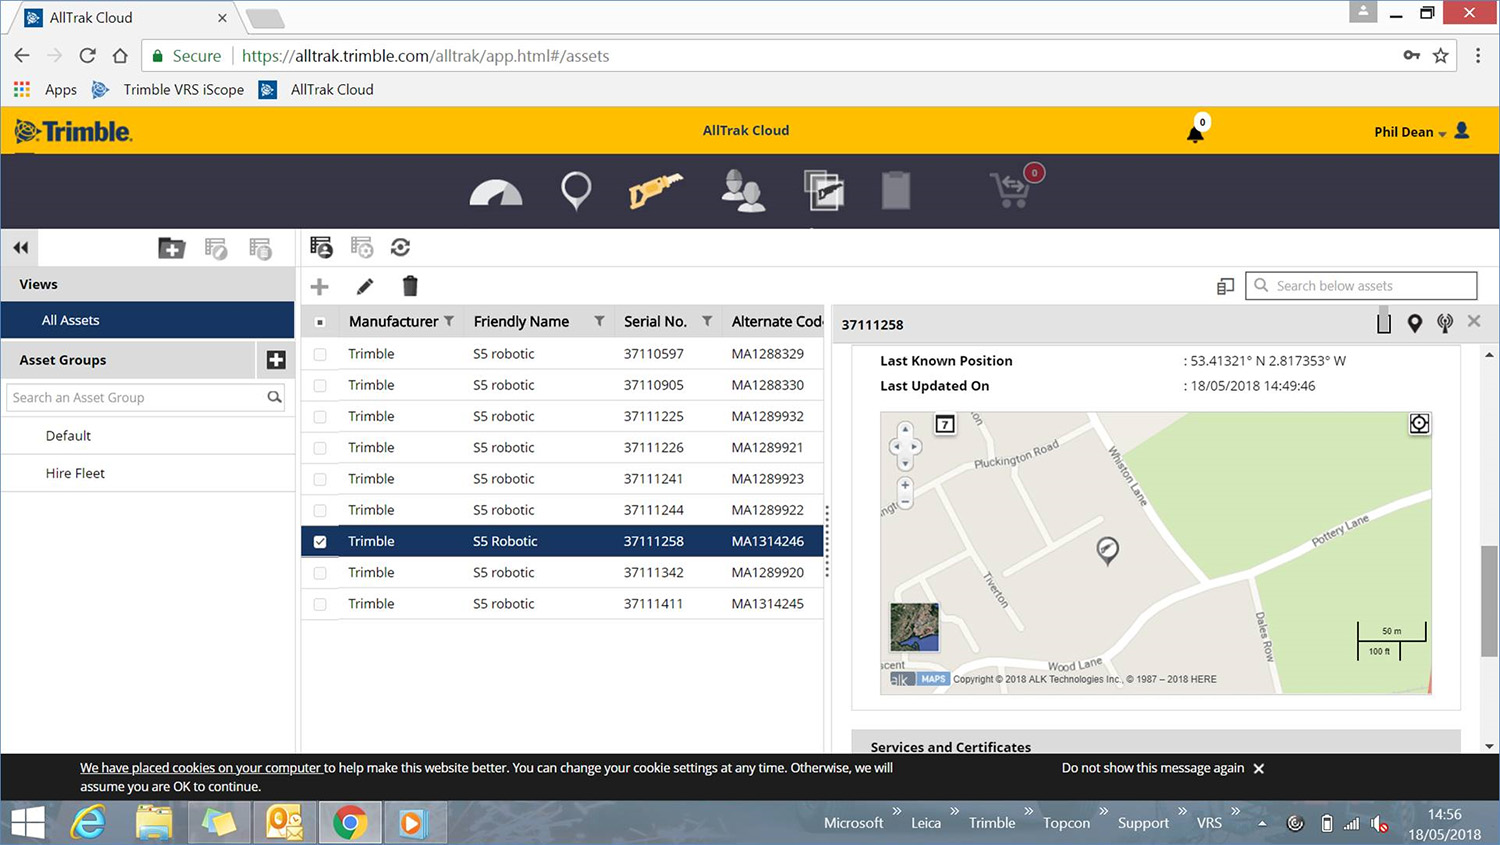This screenshot has height=845, width=1500.
Task: Check the row with serial 37111241
Action: click(x=320, y=479)
